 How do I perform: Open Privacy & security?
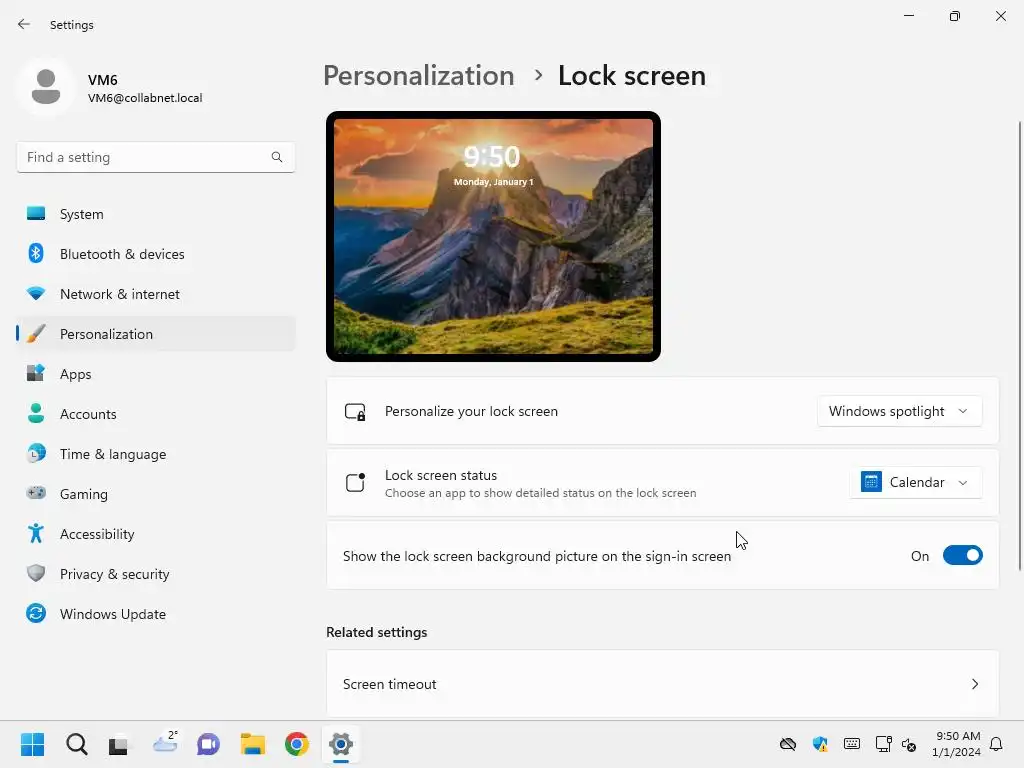point(155,573)
